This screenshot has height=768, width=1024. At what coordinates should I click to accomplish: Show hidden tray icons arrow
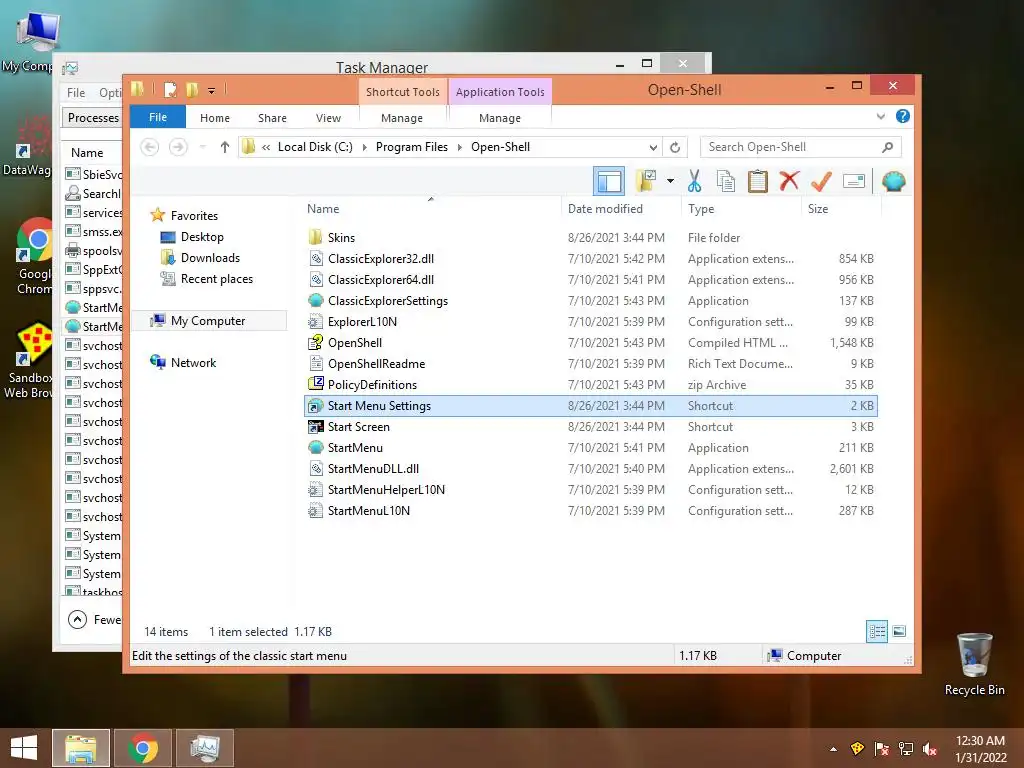(x=833, y=749)
